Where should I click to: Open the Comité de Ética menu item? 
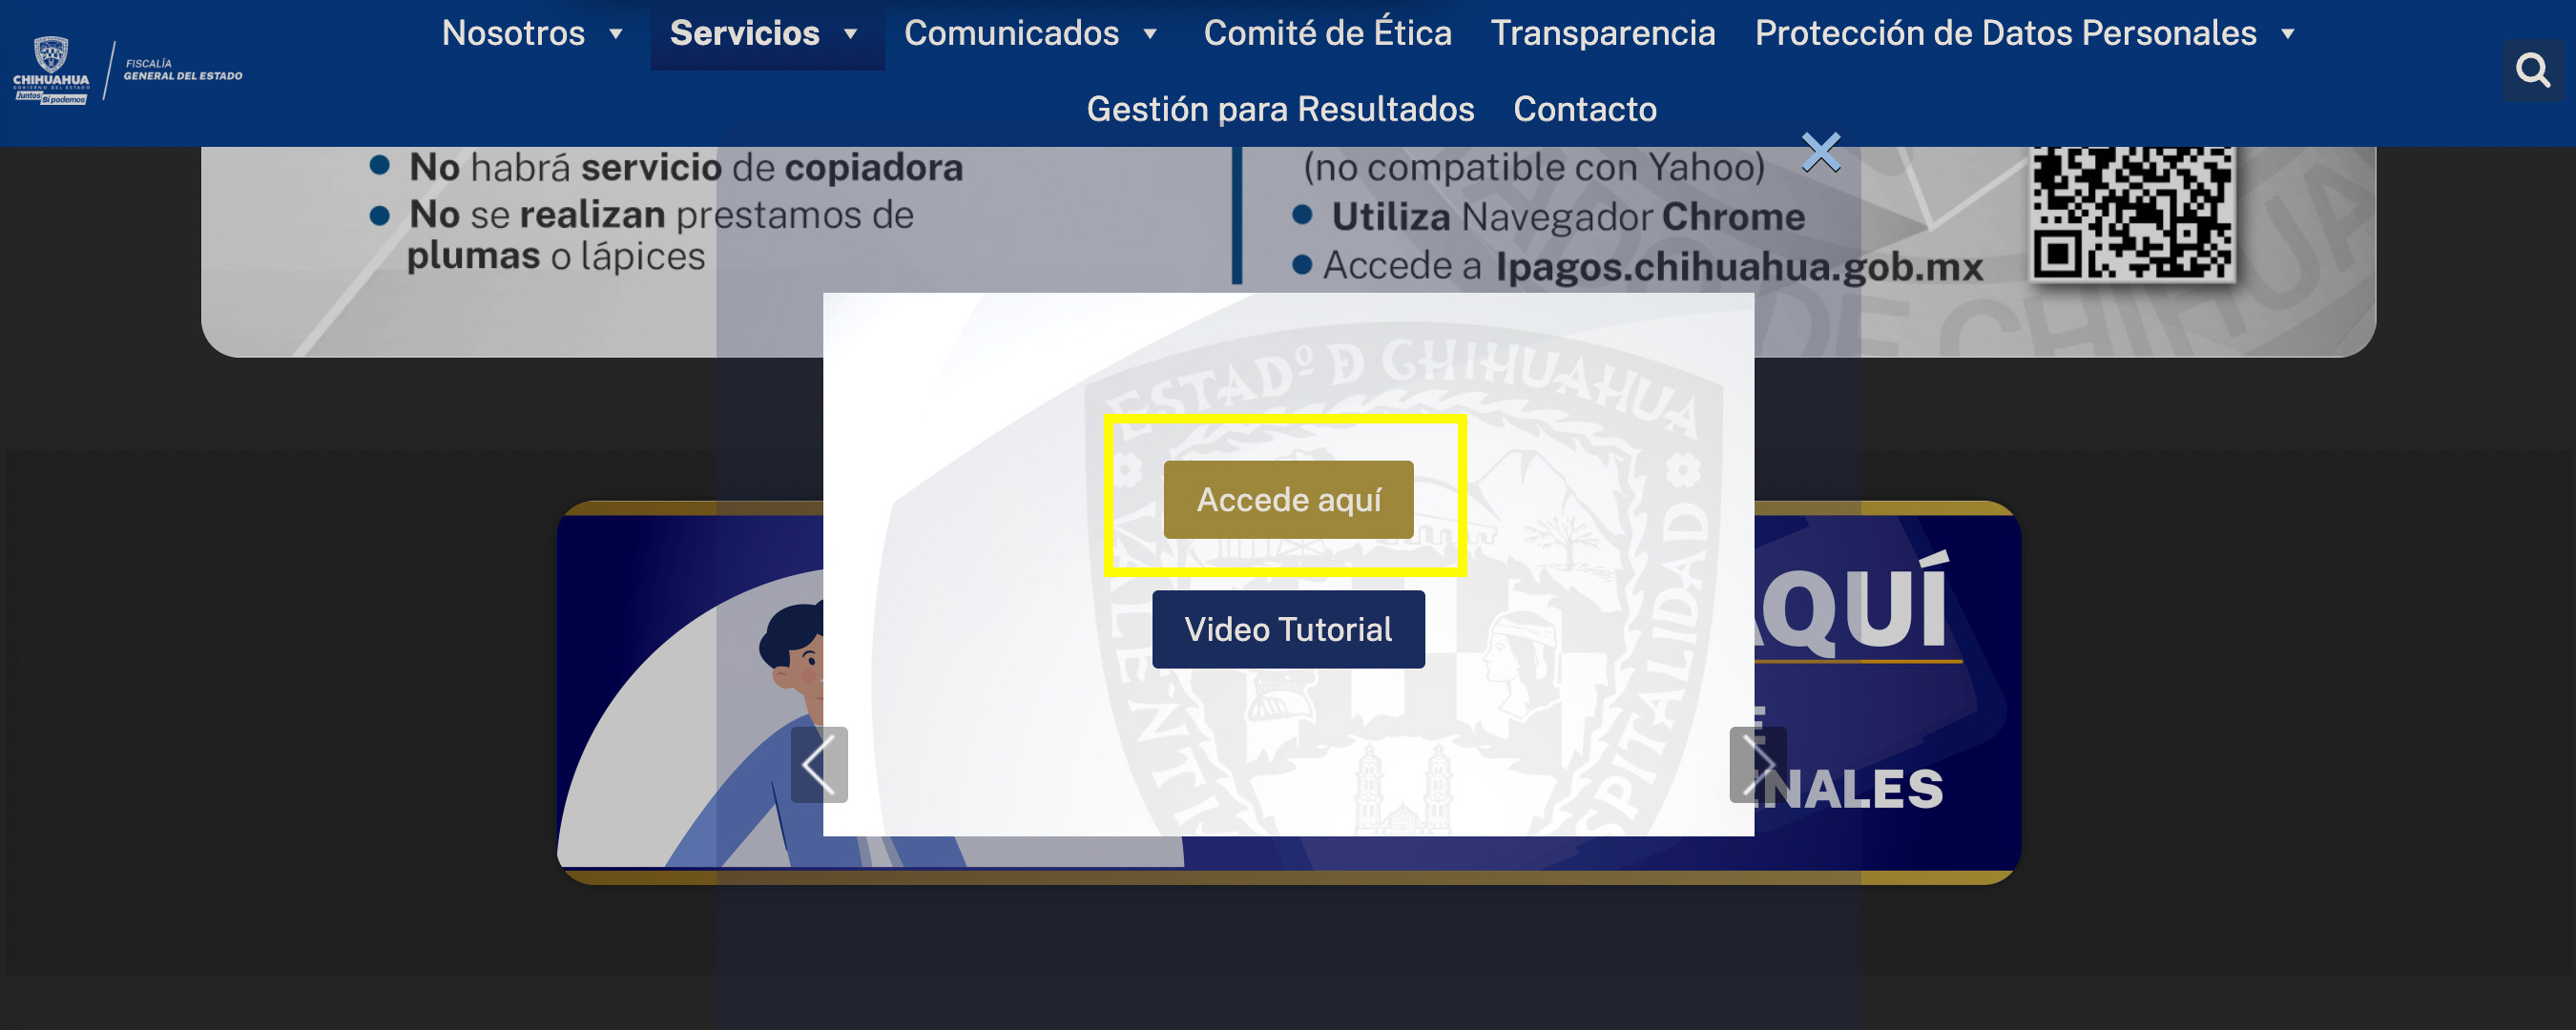click(x=1329, y=33)
